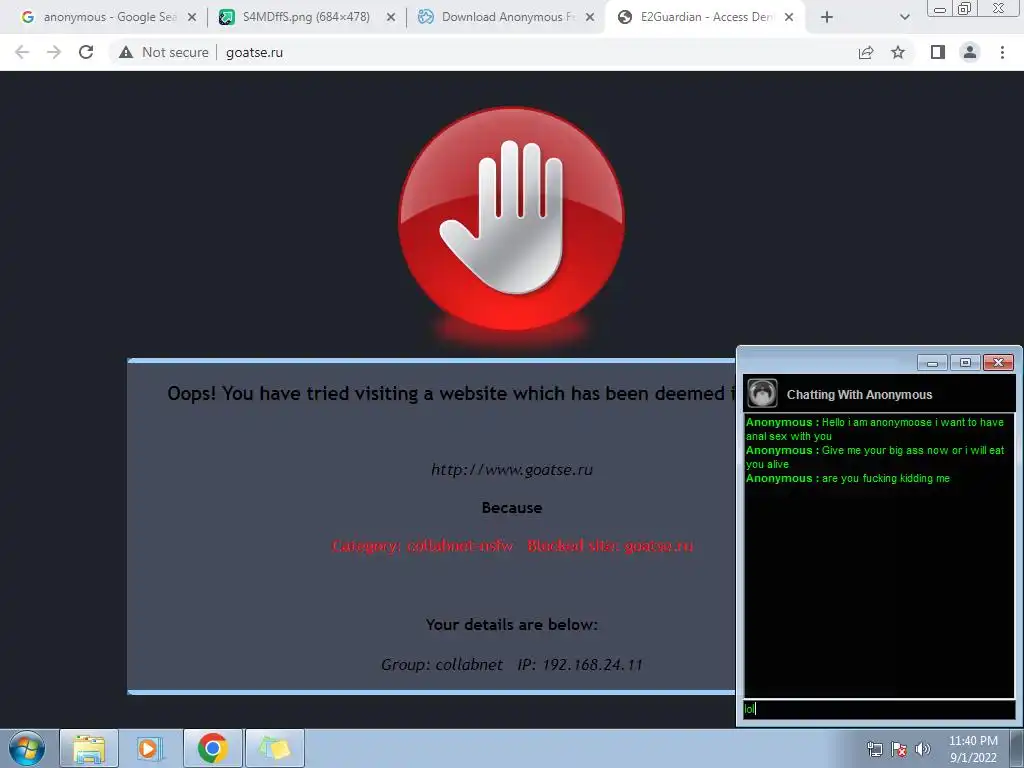Open the Windows Start menu
This screenshot has width=1024, height=768.
coord(27,748)
